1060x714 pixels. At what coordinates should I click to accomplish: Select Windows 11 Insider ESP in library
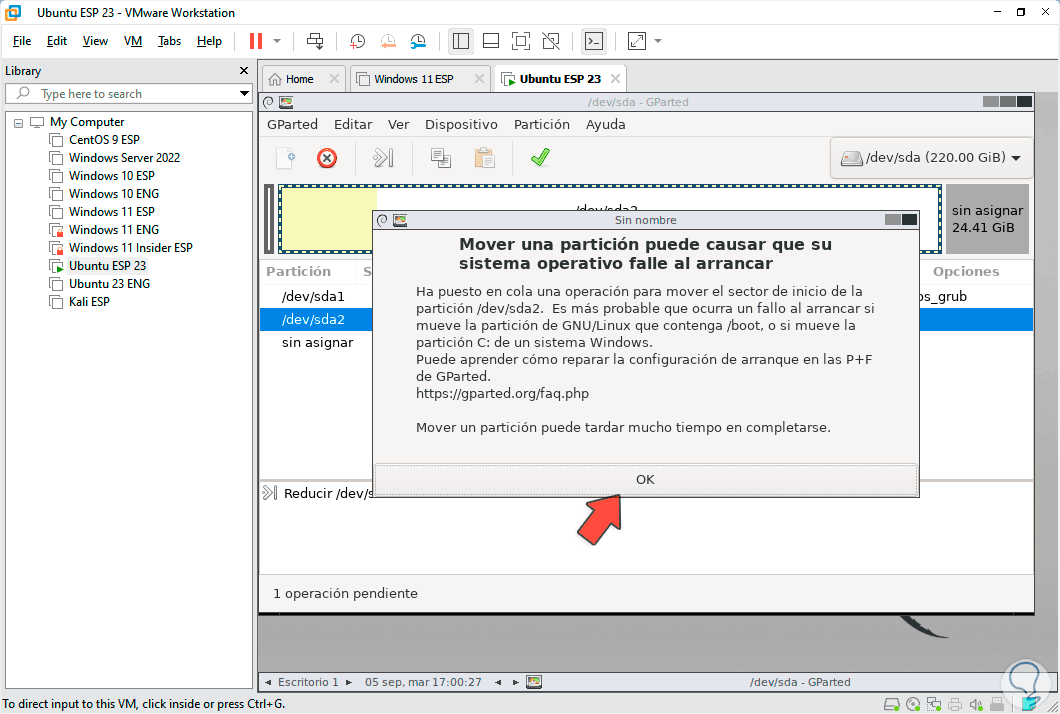coord(130,247)
